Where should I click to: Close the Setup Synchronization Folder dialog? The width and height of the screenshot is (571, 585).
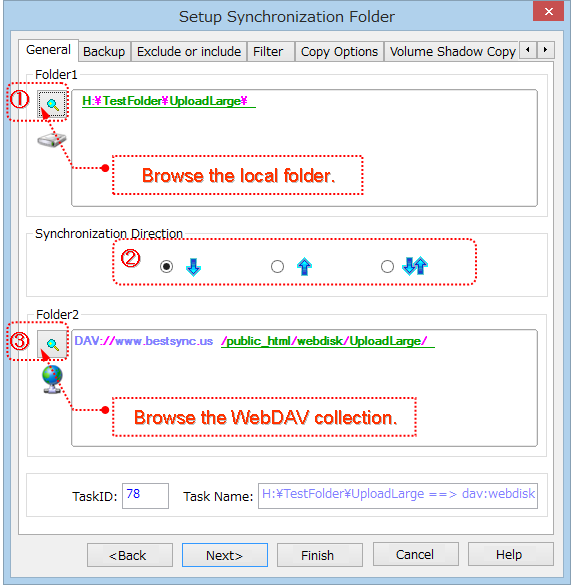point(548,11)
